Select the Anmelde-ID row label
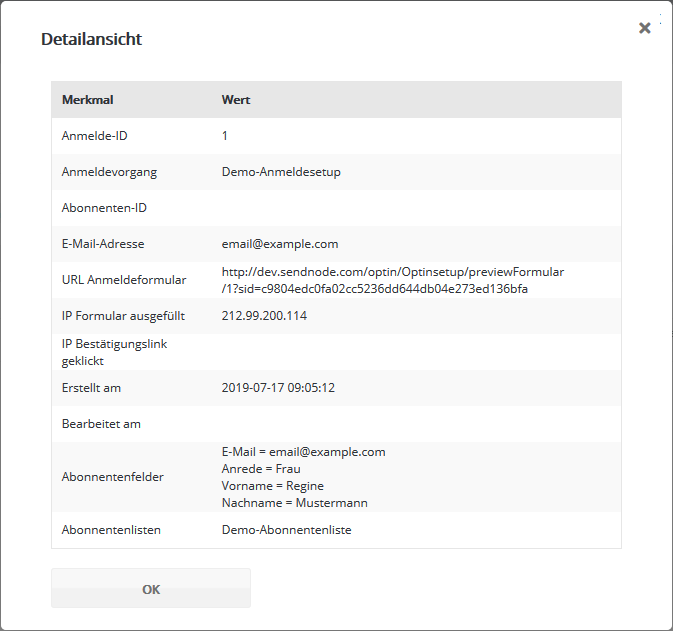 [x=94, y=136]
